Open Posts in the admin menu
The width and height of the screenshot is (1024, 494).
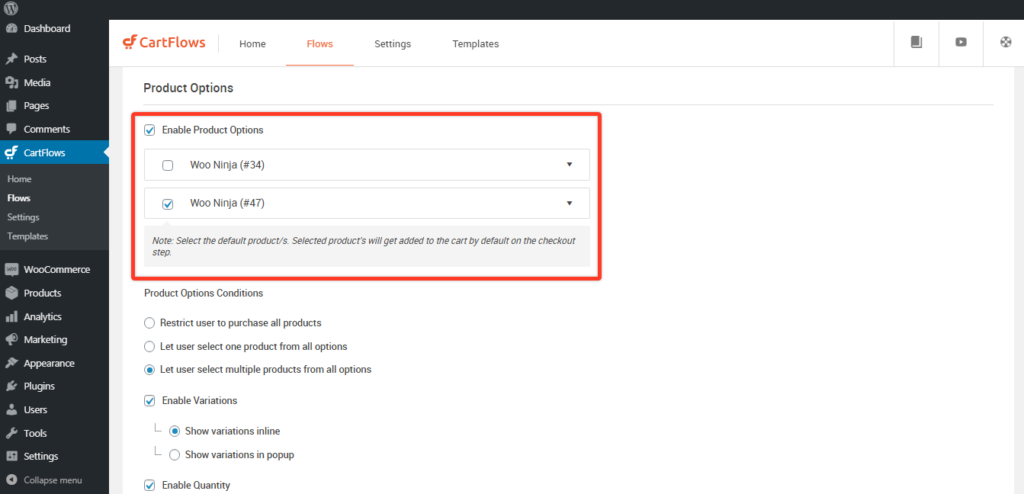[35, 59]
